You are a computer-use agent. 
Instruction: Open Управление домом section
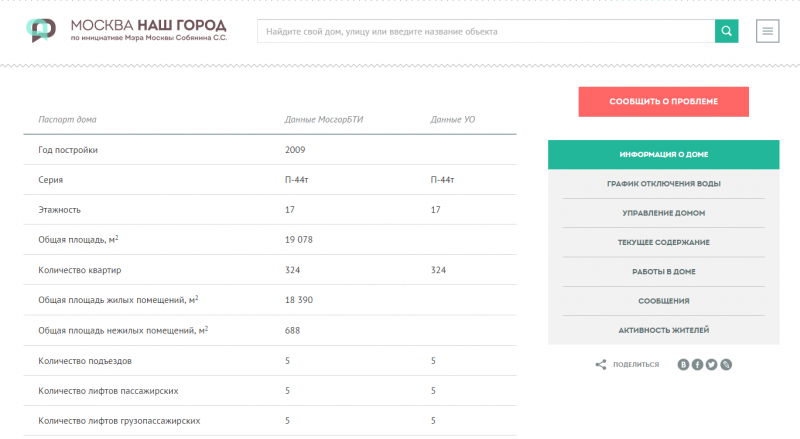664,213
